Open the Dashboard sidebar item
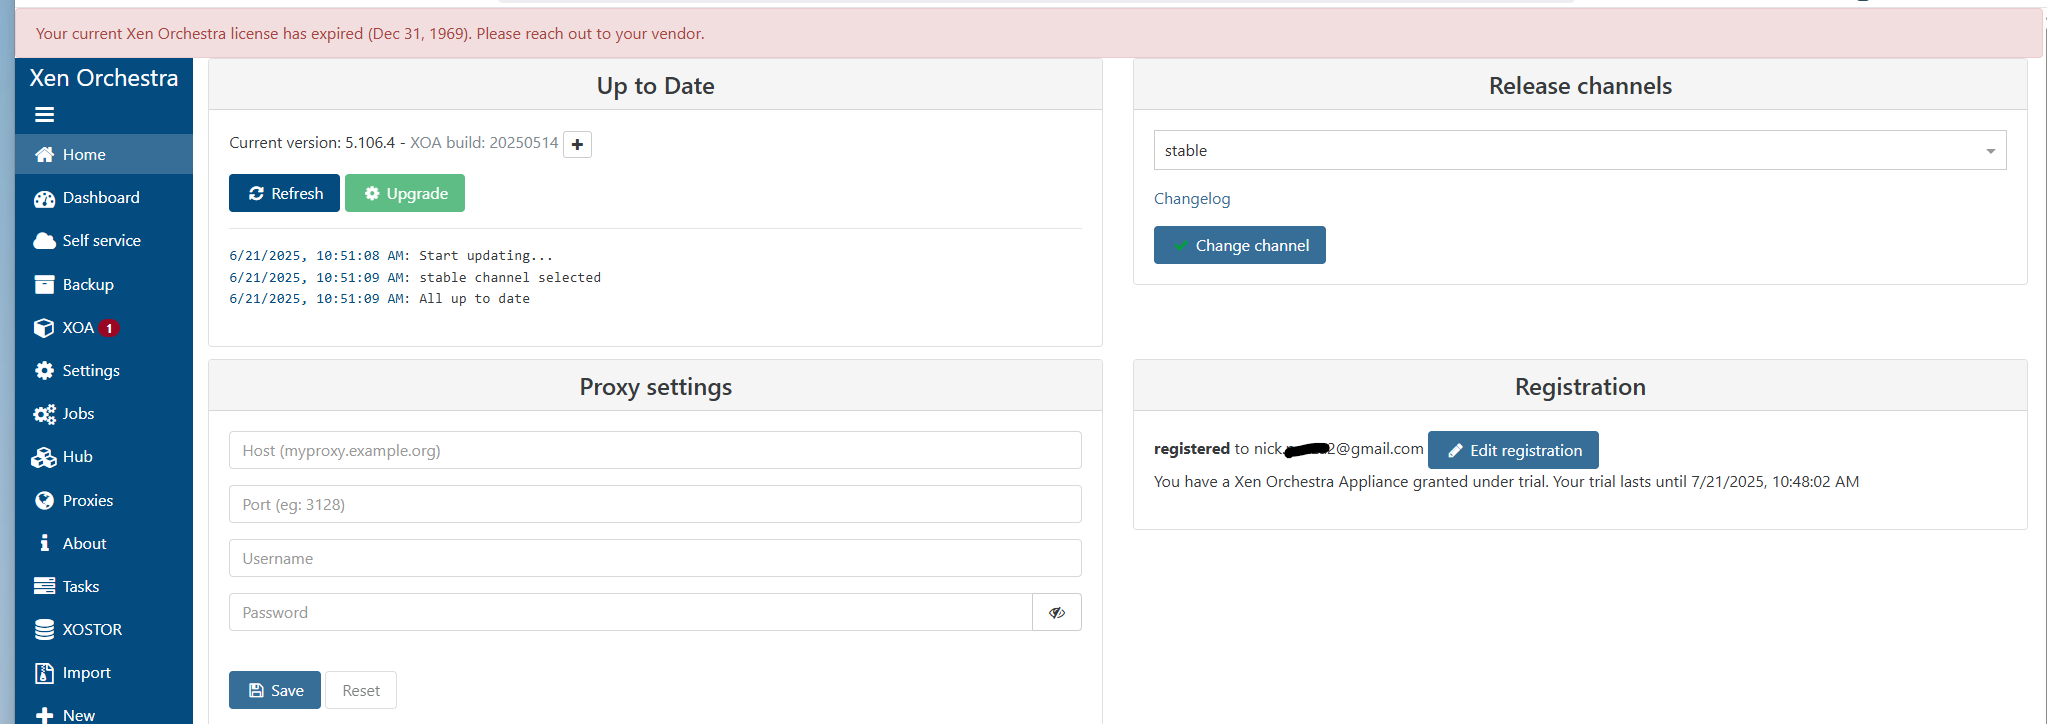Viewport: 2047px width, 724px height. (x=104, y=197)
